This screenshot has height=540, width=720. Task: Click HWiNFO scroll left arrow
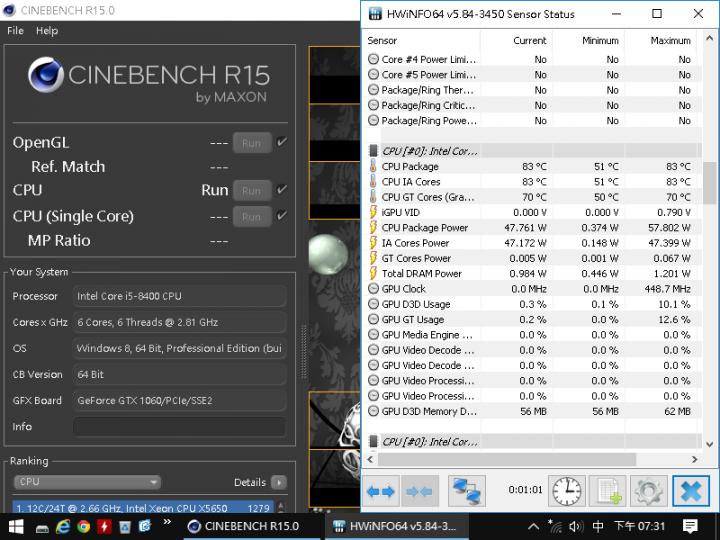click(x=370, y=459)
